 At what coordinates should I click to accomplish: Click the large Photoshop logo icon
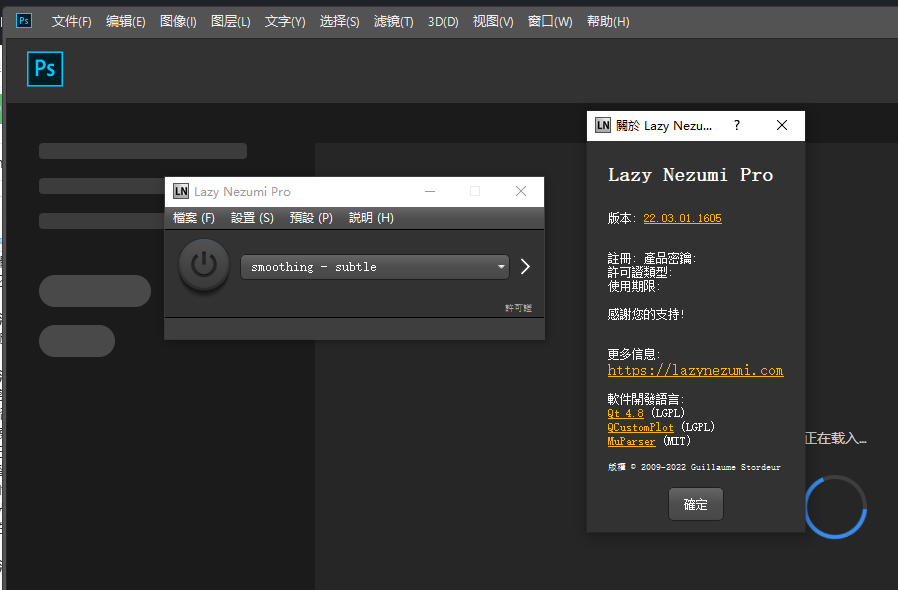point(44,69)
